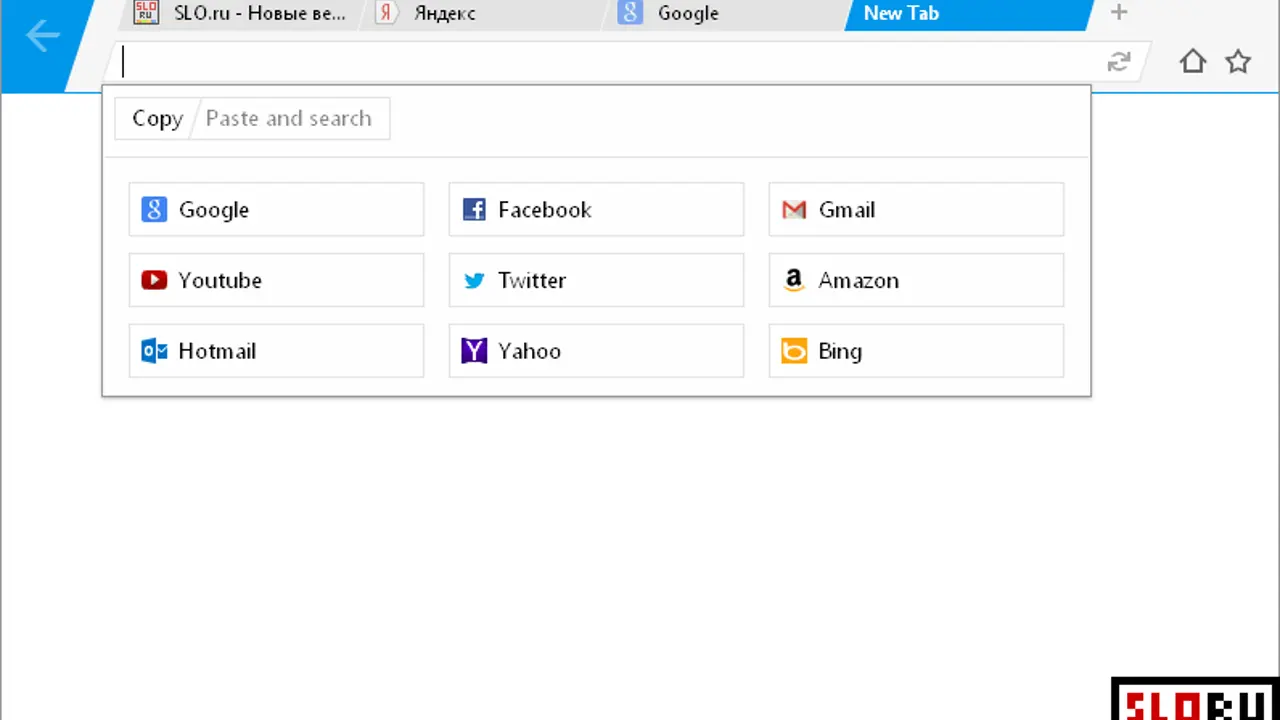
Task: Open the Youtube shortcut tile
Action: (276, 280)
